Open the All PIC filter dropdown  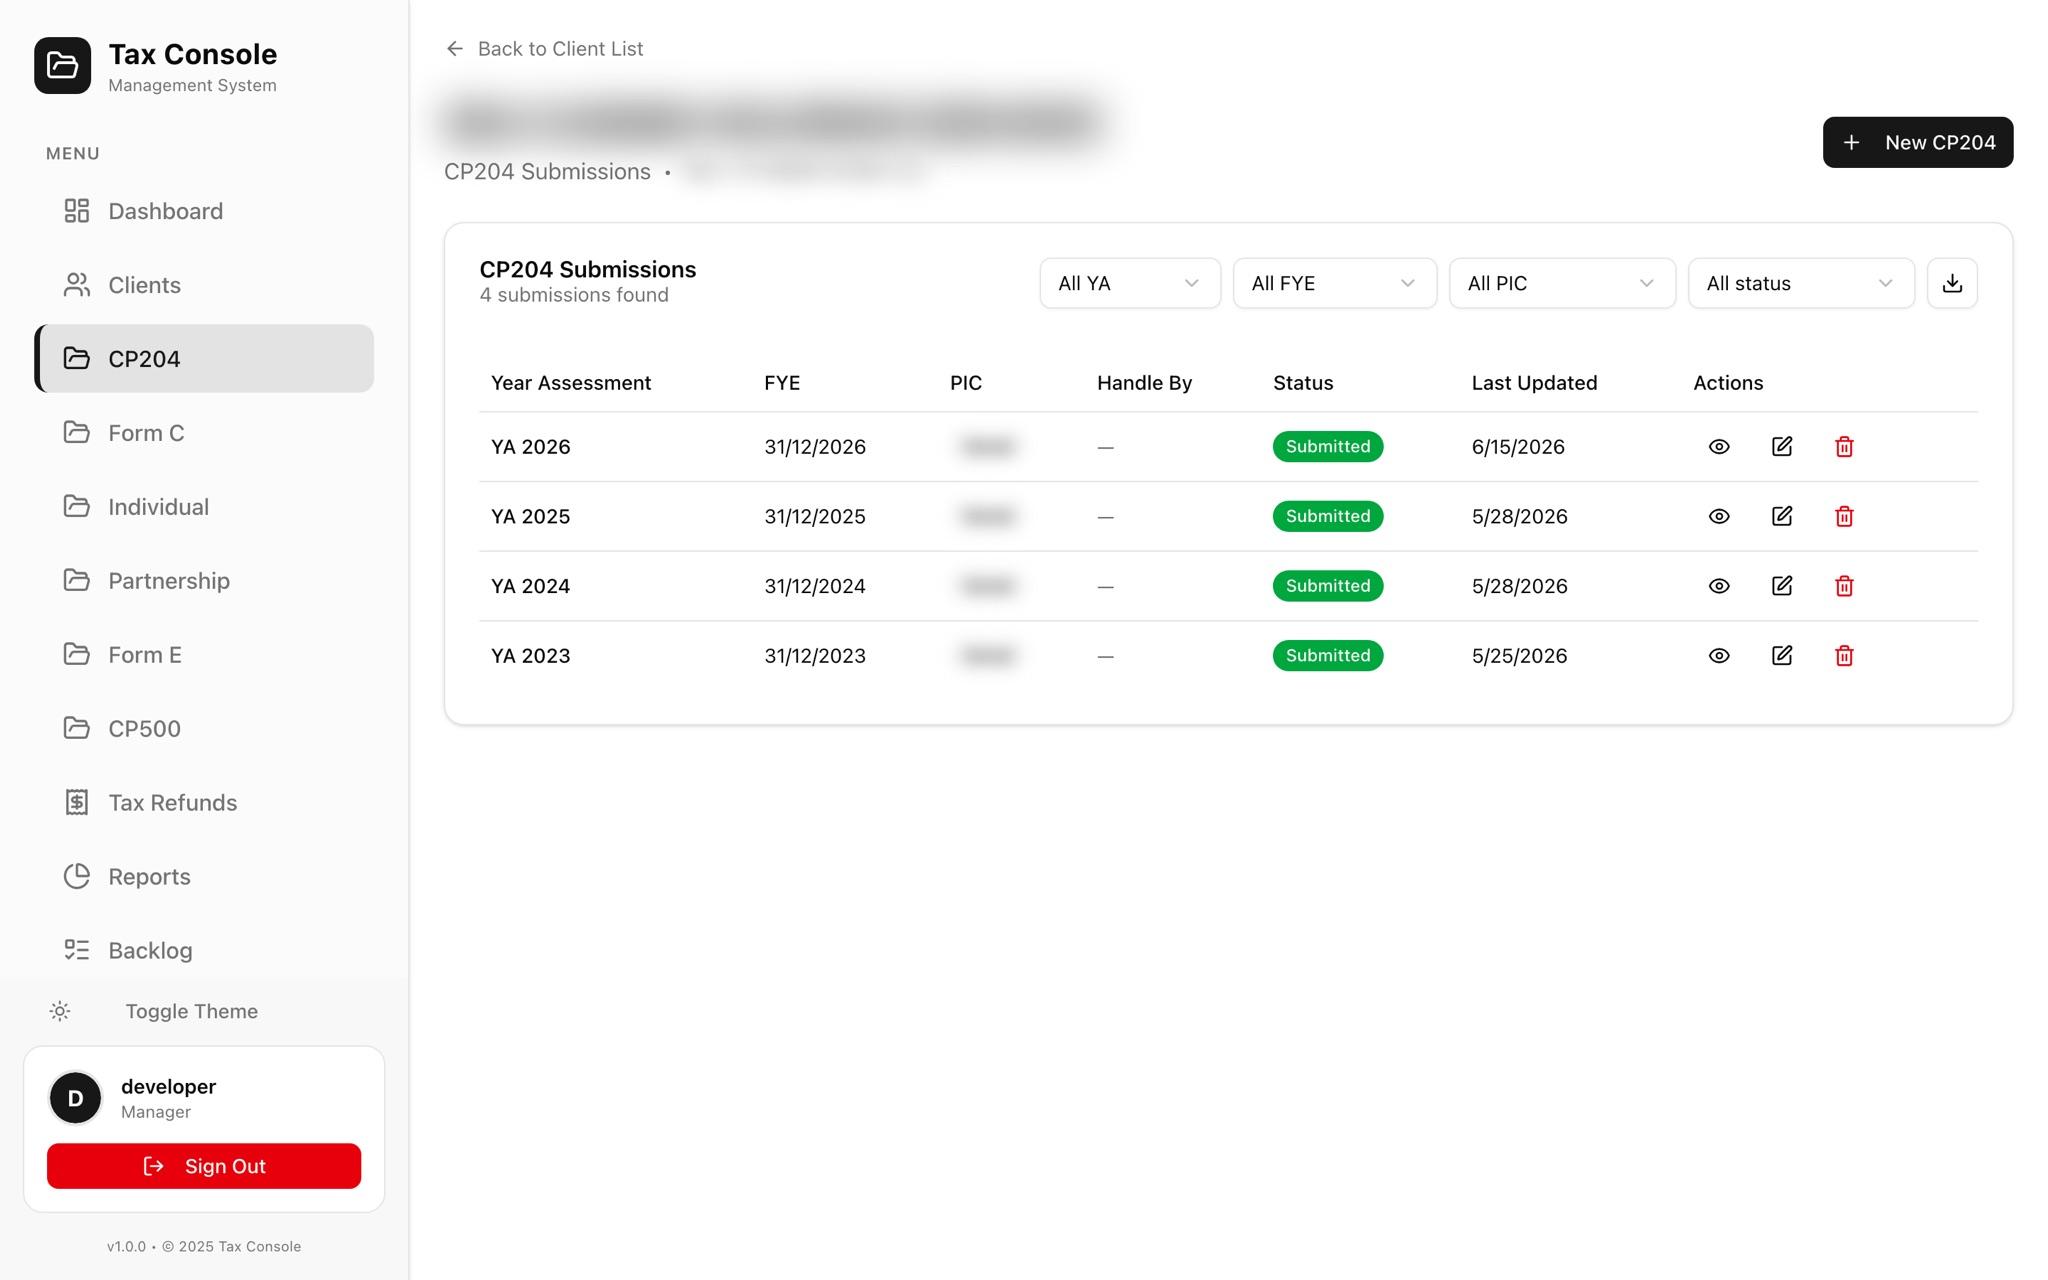coord(1562,283)
